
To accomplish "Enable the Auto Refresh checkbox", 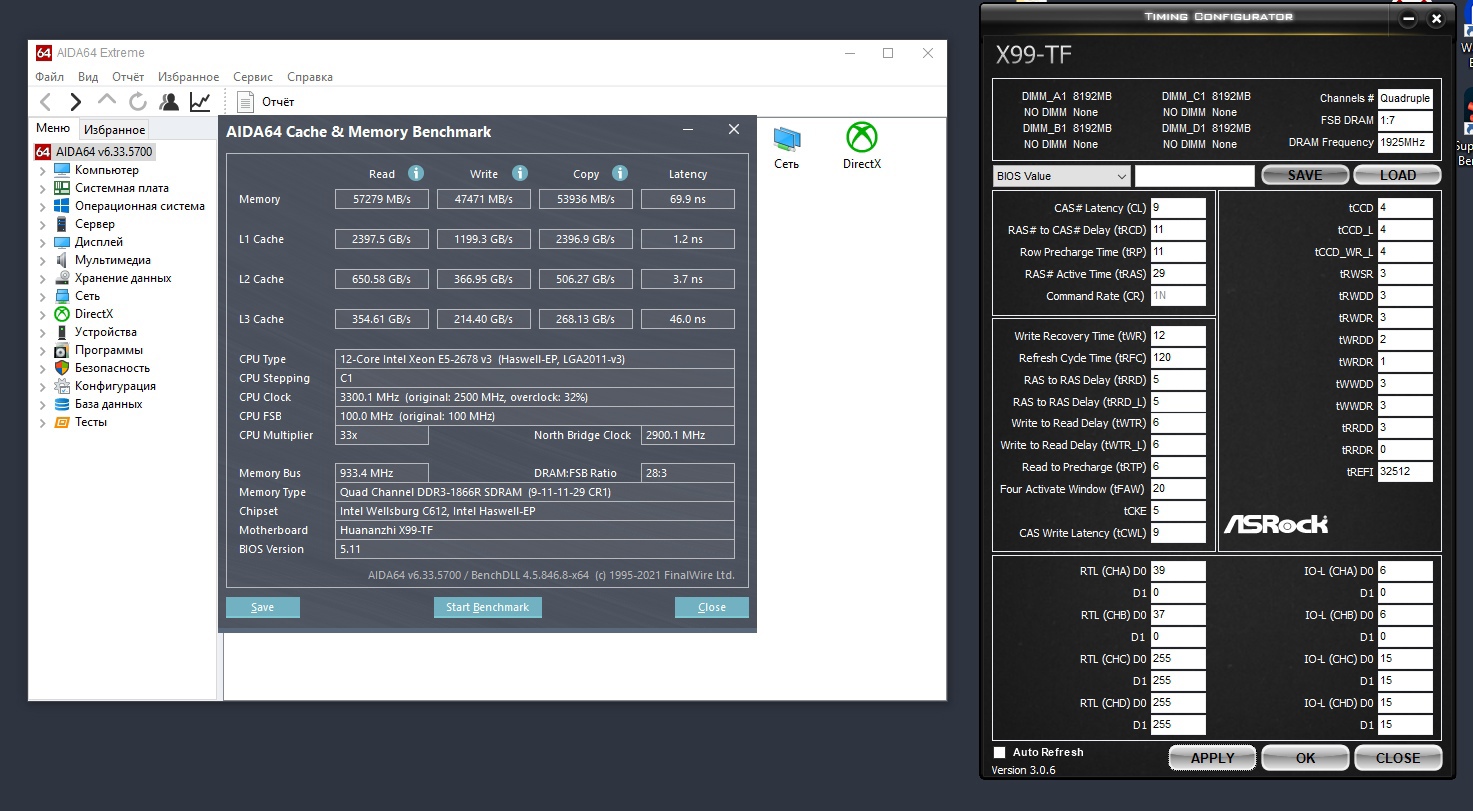I will (1000, 752).
